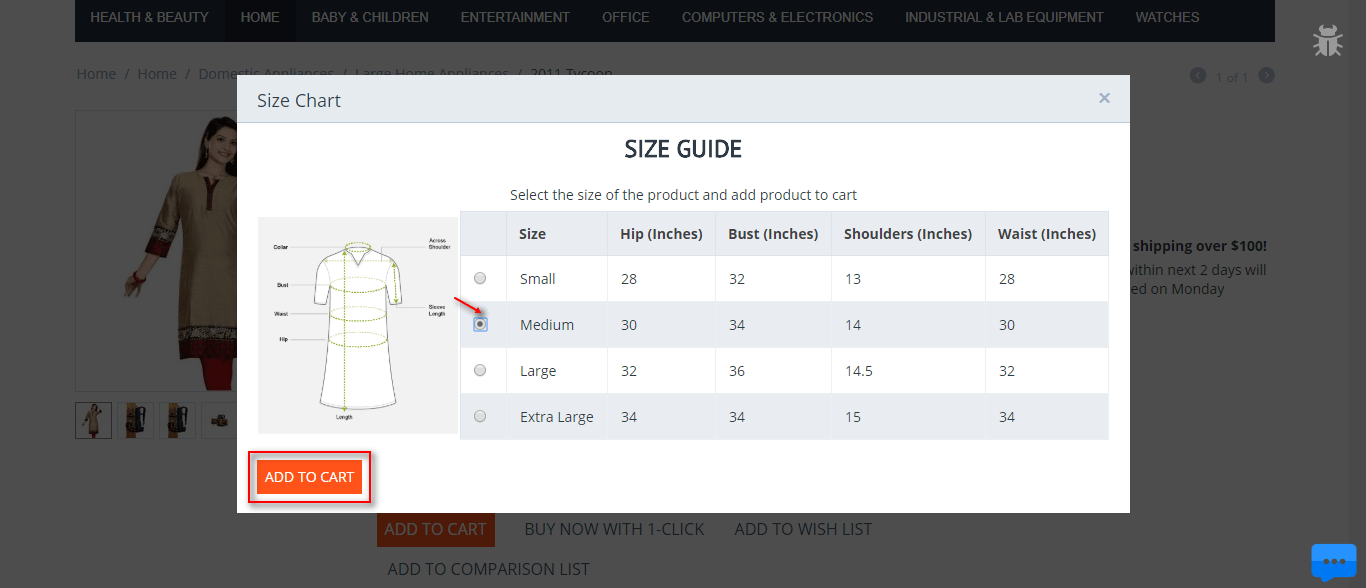The height and width of the screenshot is (588, 1366).
Task: Open the BABY & CHILDREN category
Action: 370,16
